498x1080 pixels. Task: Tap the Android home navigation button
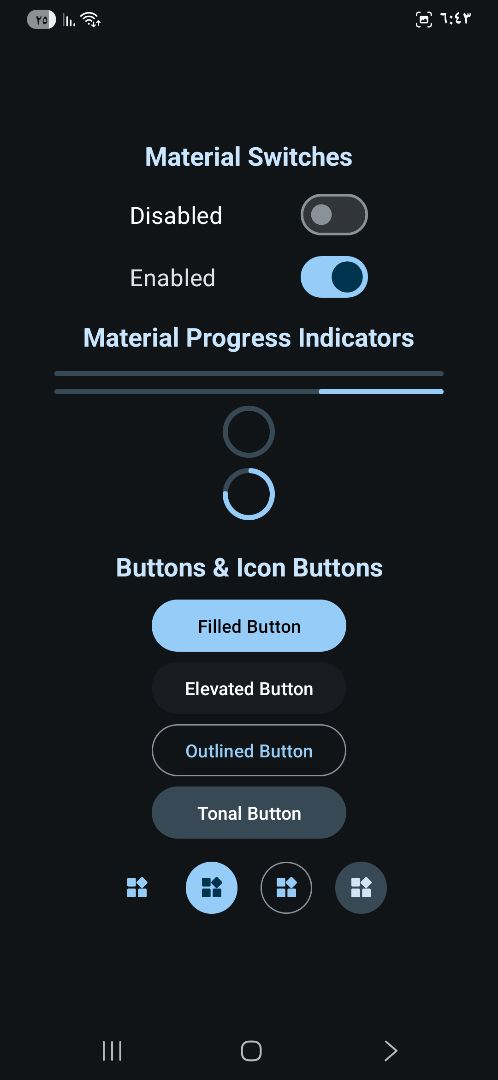tap(251, 1050)
